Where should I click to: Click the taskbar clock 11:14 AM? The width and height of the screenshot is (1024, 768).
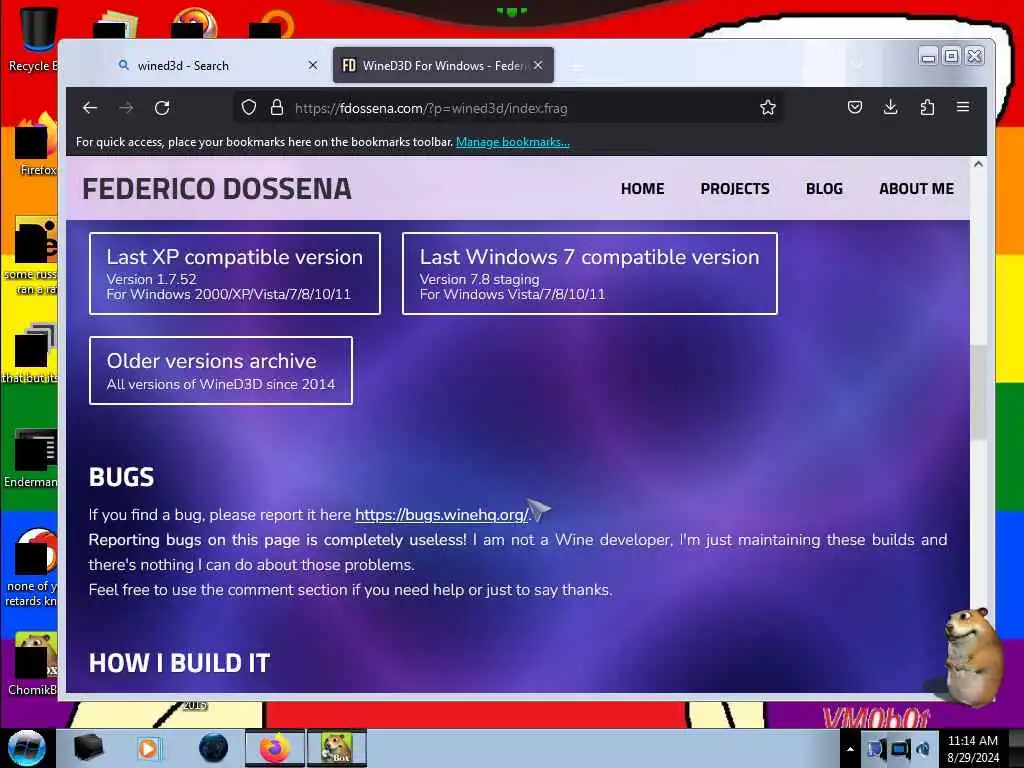[x=973, y=748]
